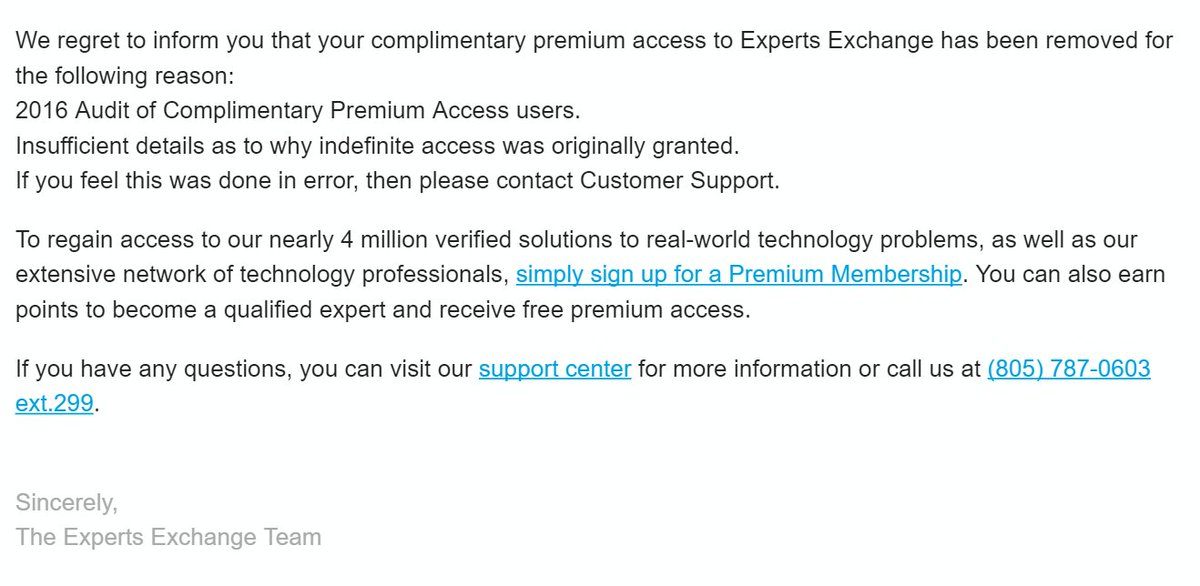The height and width of the screenshot is (586, 1200).
Task: Click the "You can also earn" text
Action: [1070, 274]
